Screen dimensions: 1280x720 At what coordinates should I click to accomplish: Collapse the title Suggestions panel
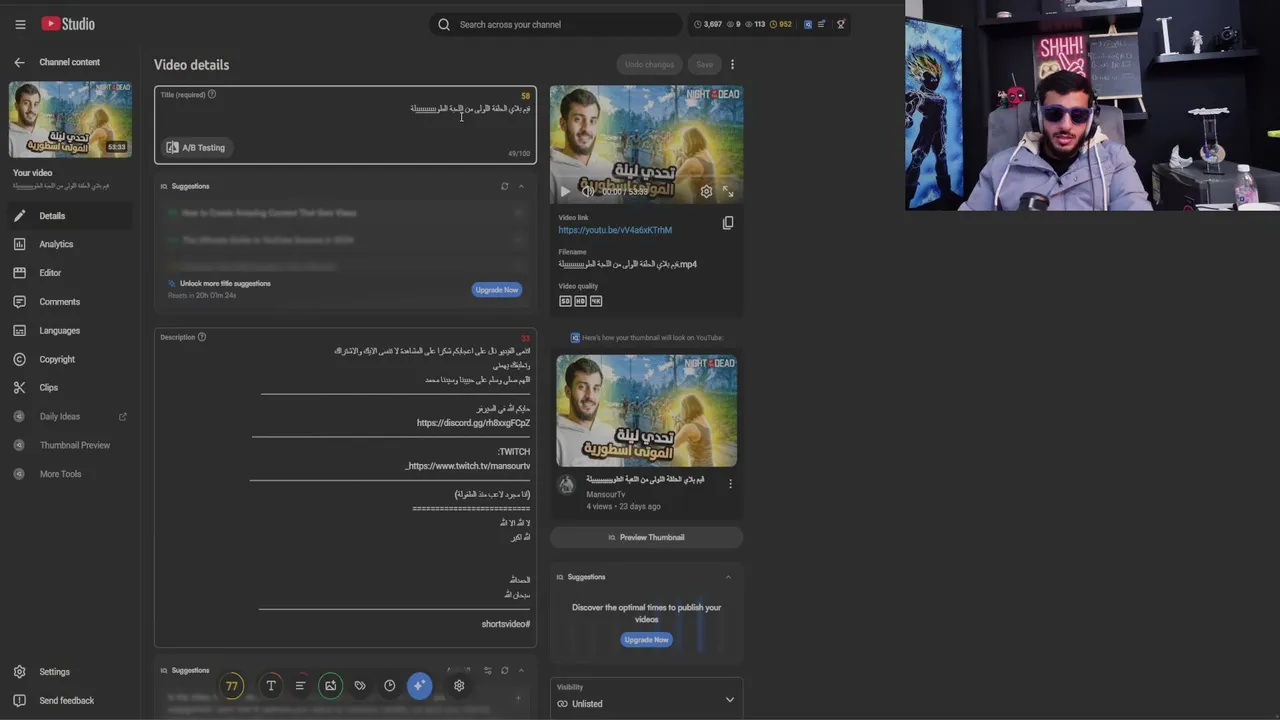point(521,186)
